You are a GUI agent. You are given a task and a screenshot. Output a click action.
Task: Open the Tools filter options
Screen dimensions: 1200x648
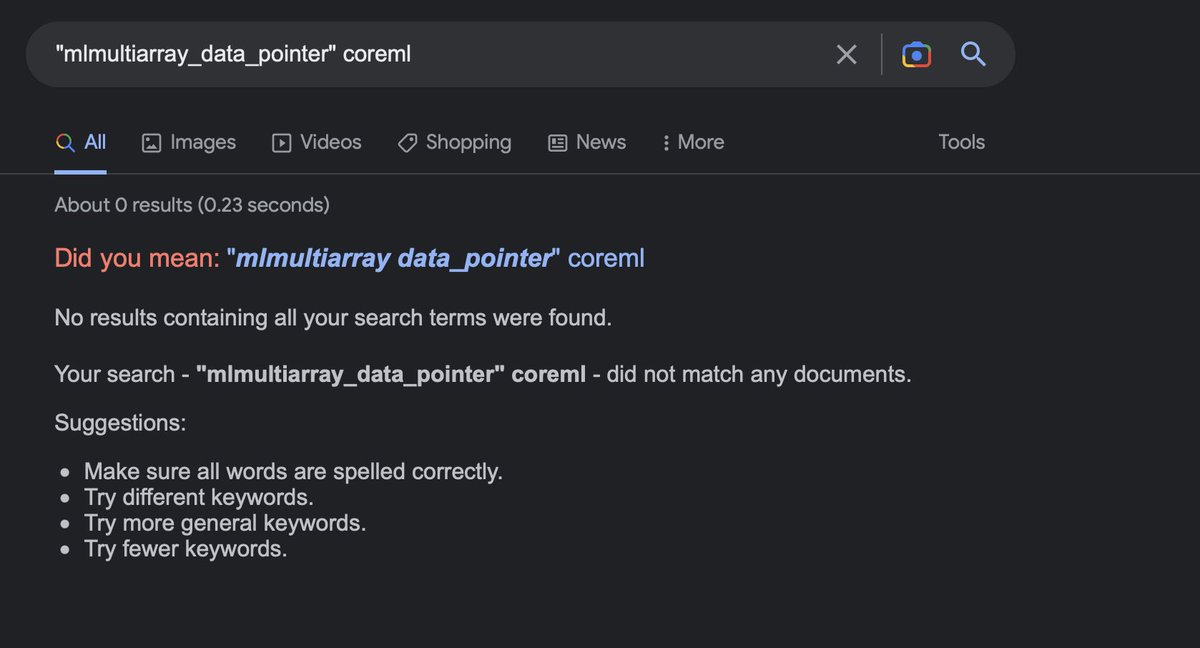pos(961,142)
